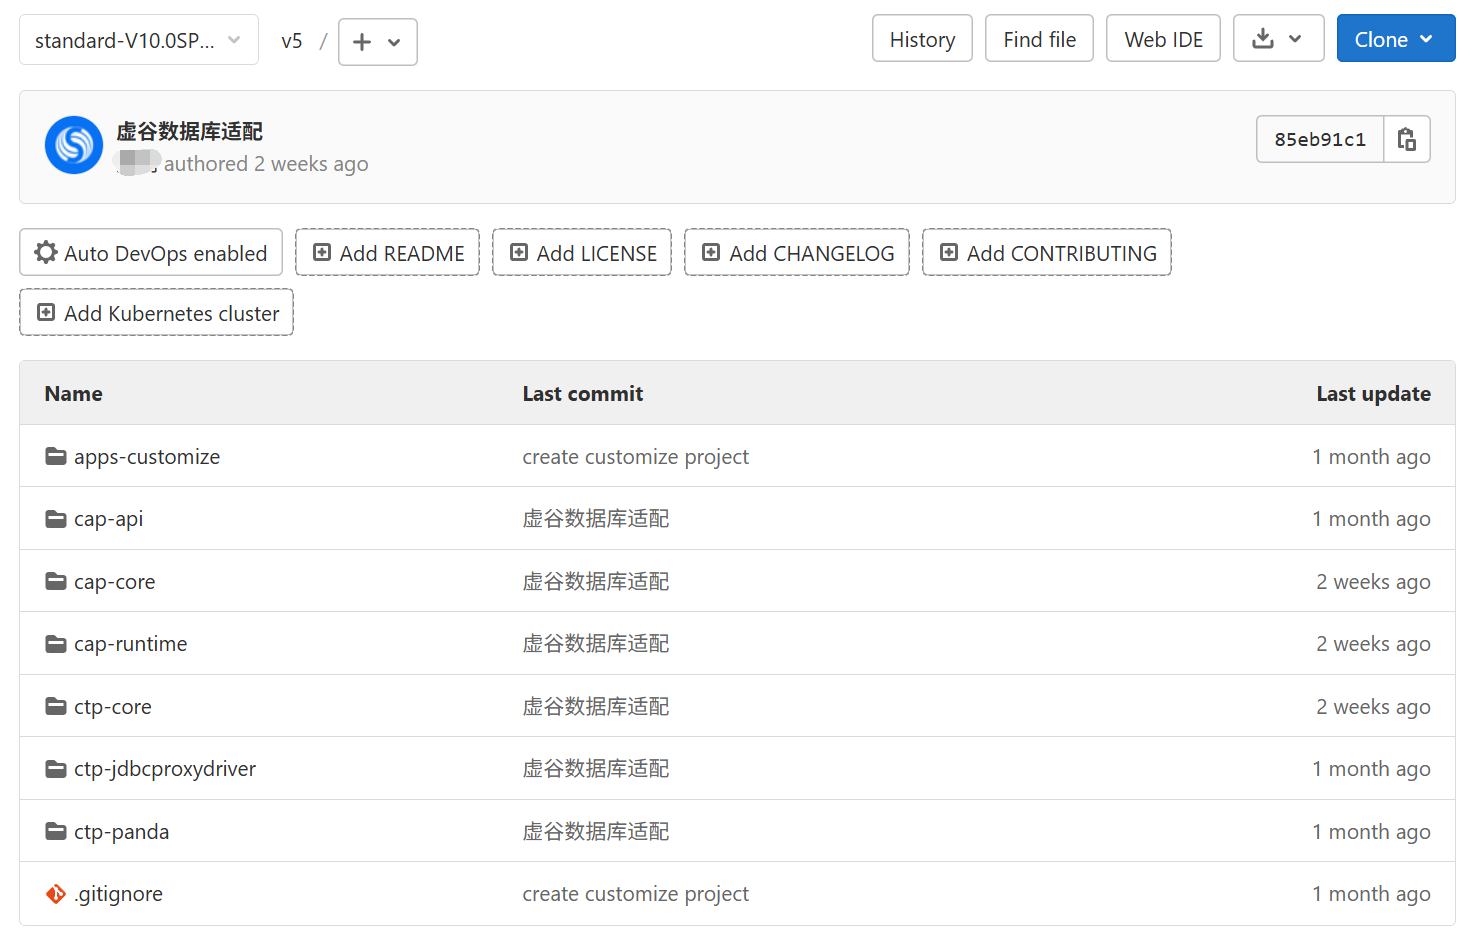Viewport: 1472px width, 943px height.
Task: Click the Last update column header
Action: [1373, 394]
